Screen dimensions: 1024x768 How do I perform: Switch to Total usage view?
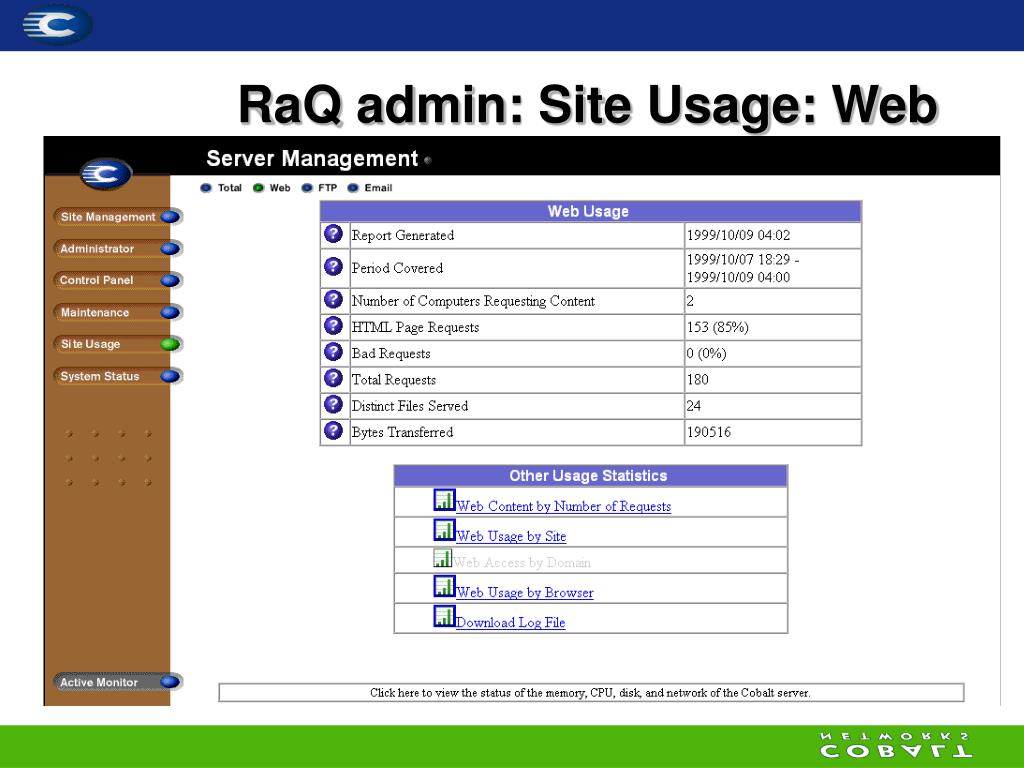(229, 188)
